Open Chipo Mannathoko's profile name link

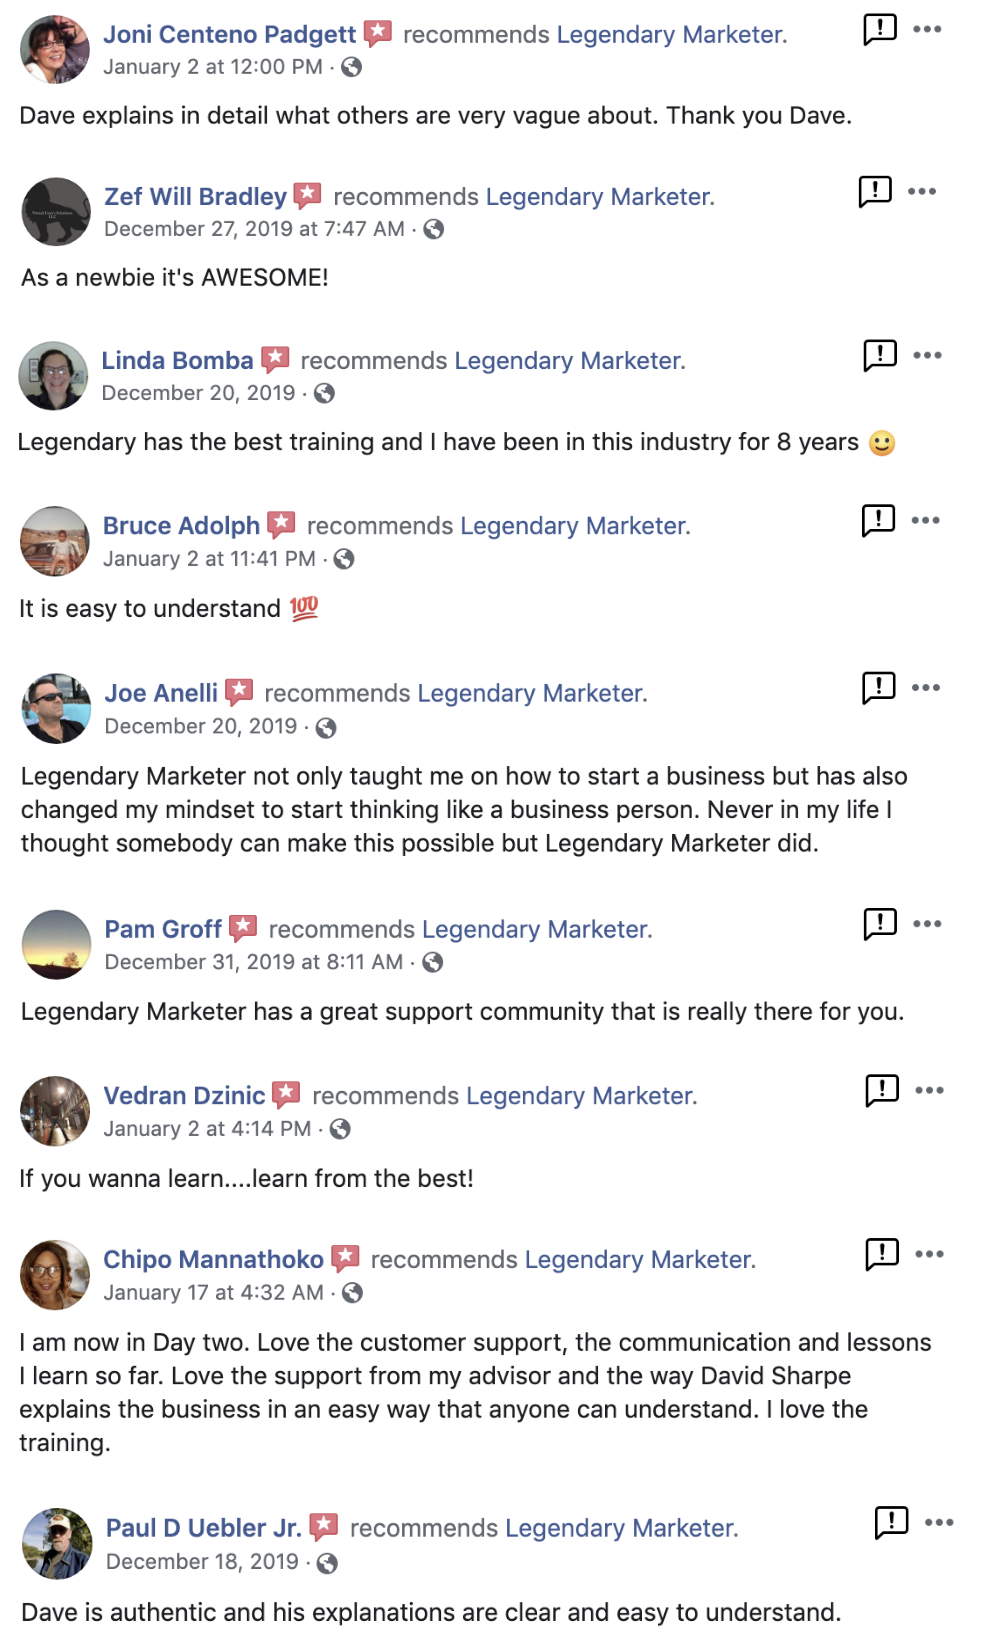tap(213, 1260)
